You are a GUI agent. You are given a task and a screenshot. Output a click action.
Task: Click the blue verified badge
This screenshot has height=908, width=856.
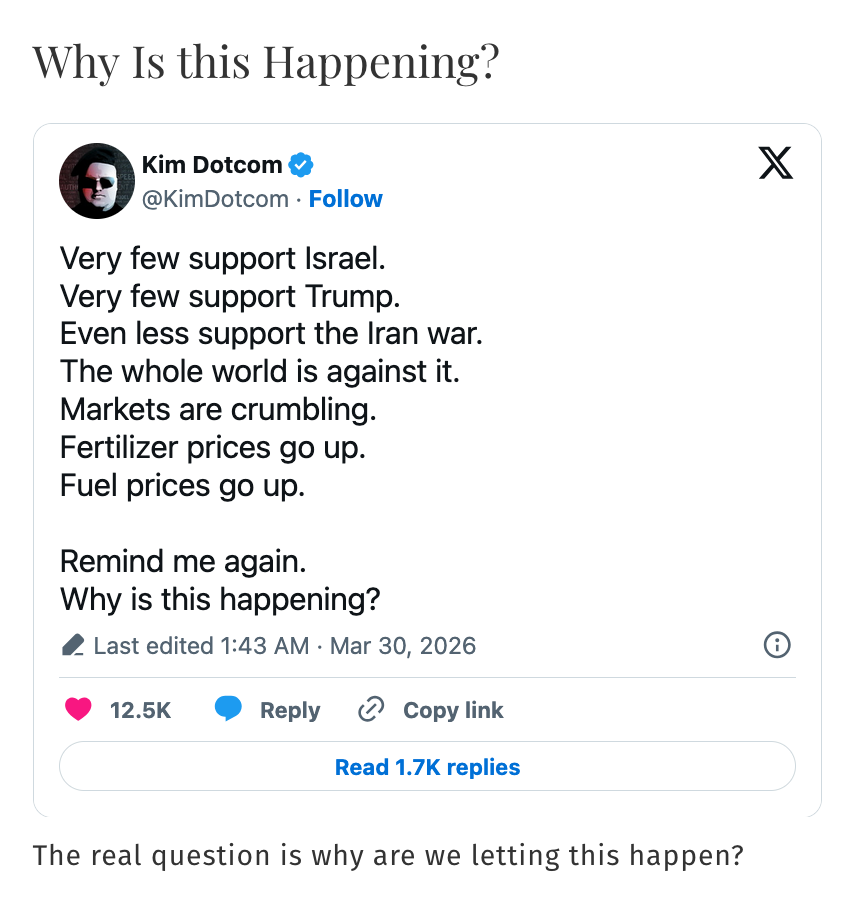(301, 164)
